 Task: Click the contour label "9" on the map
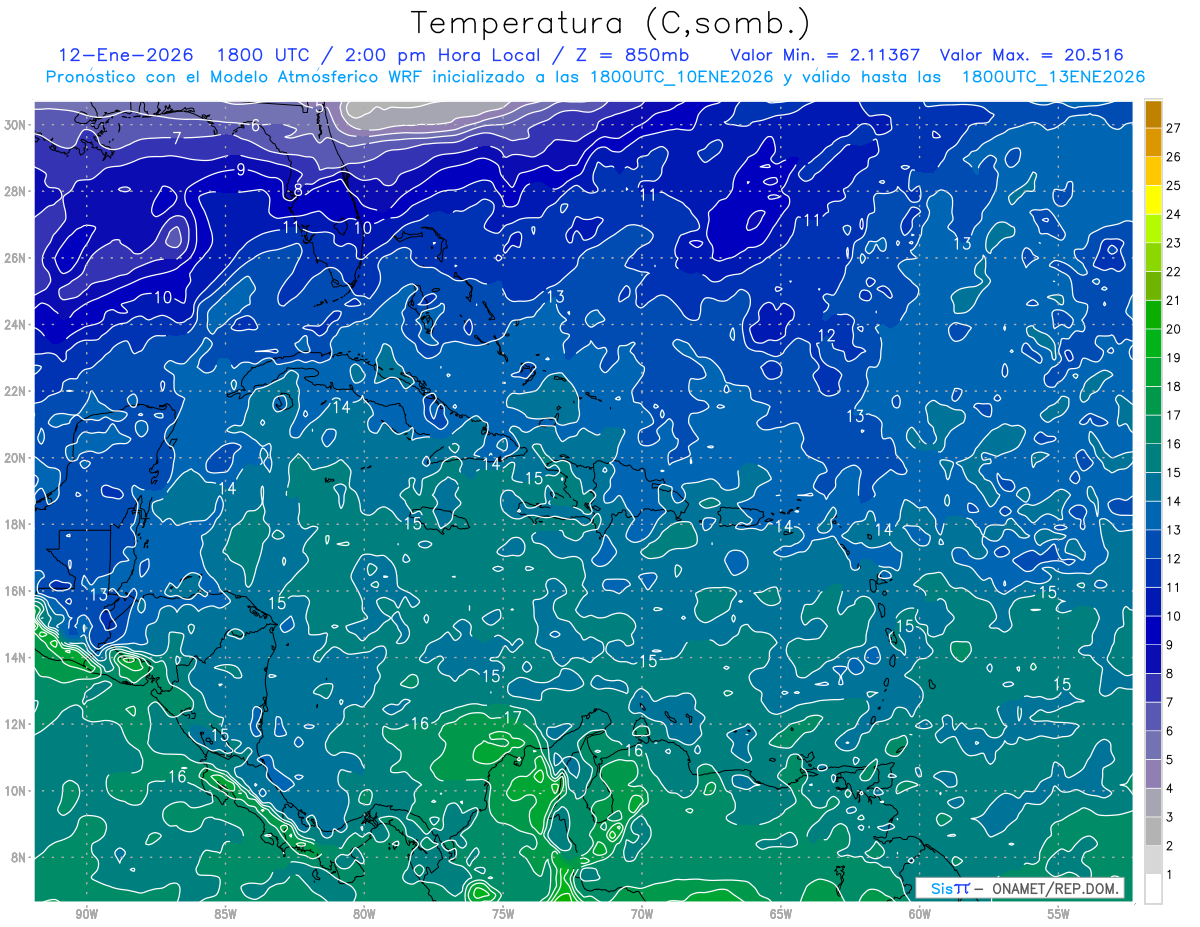241,170
